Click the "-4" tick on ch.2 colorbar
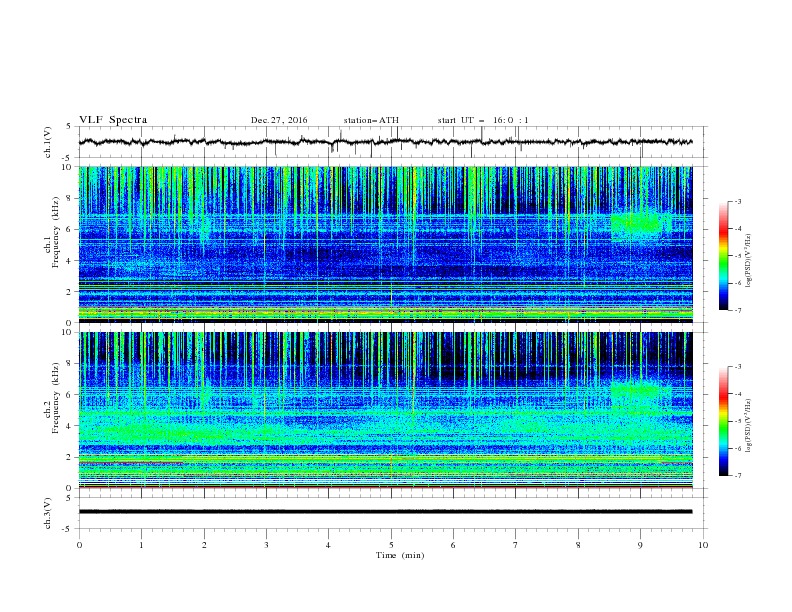Image resolution: width=792 pixels, height=612 pixels. (x=737, y=394)
